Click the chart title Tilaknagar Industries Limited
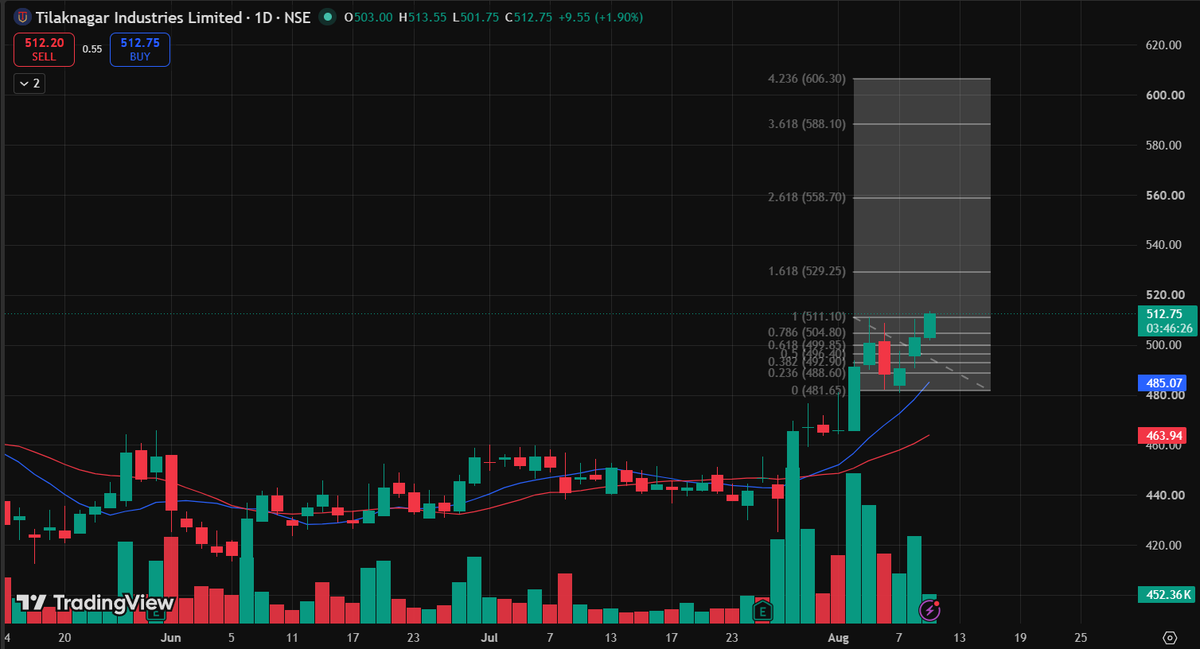 139,17
